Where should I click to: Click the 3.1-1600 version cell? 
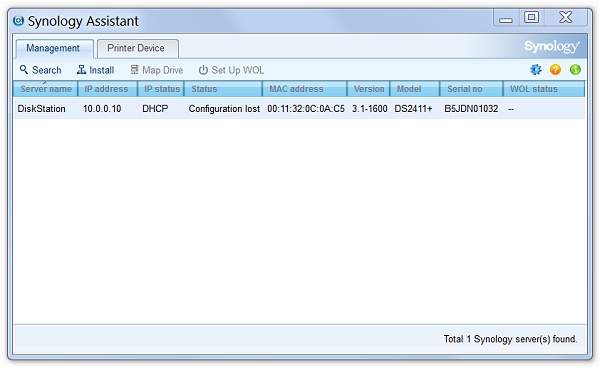[x=370, y=109]
